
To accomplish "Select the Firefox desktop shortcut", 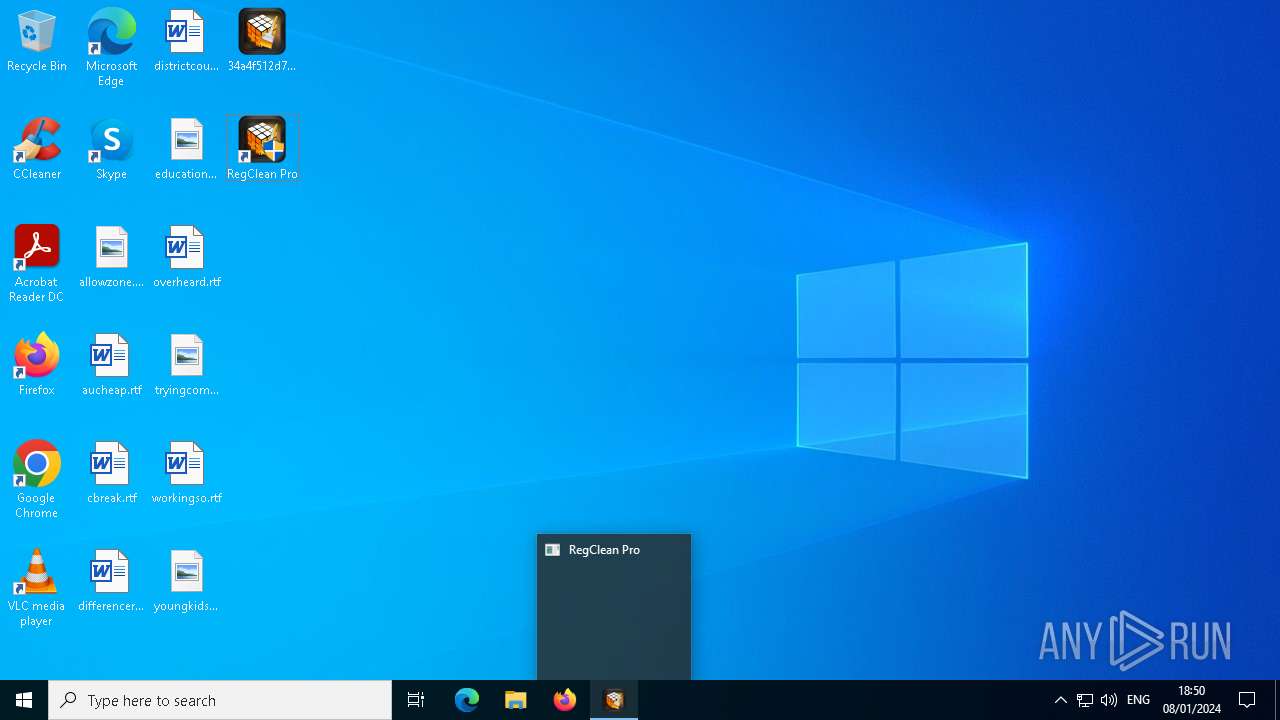I will coord(37,366).
